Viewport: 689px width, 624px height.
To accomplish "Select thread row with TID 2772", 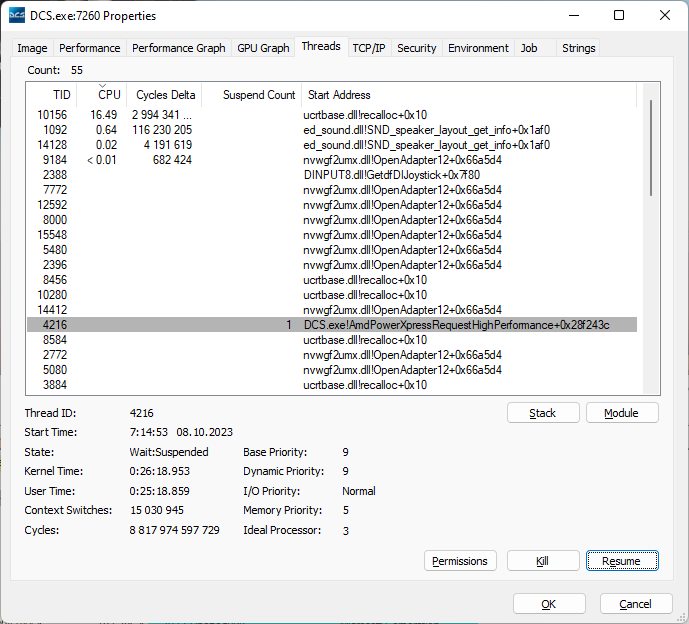I will tap(332, 355).
